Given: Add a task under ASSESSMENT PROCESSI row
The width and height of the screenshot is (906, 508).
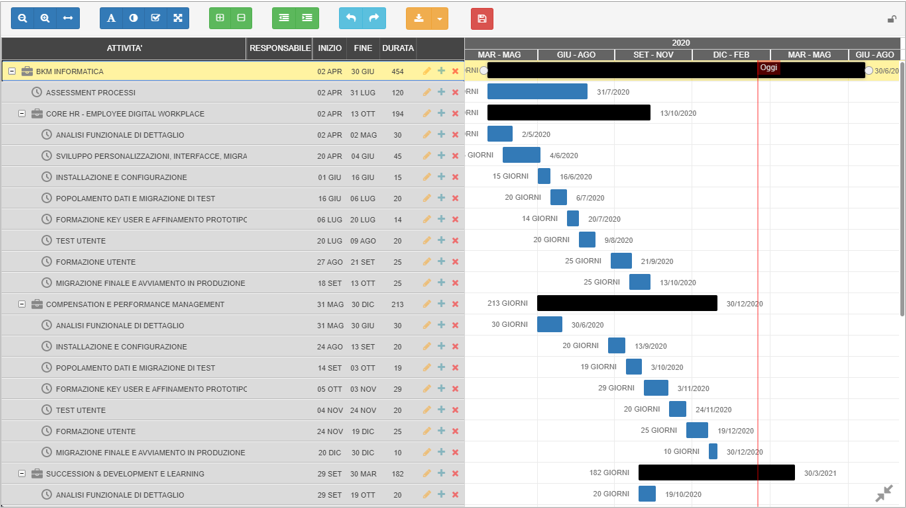Looking at the screenshot, I should pos(441,92).
